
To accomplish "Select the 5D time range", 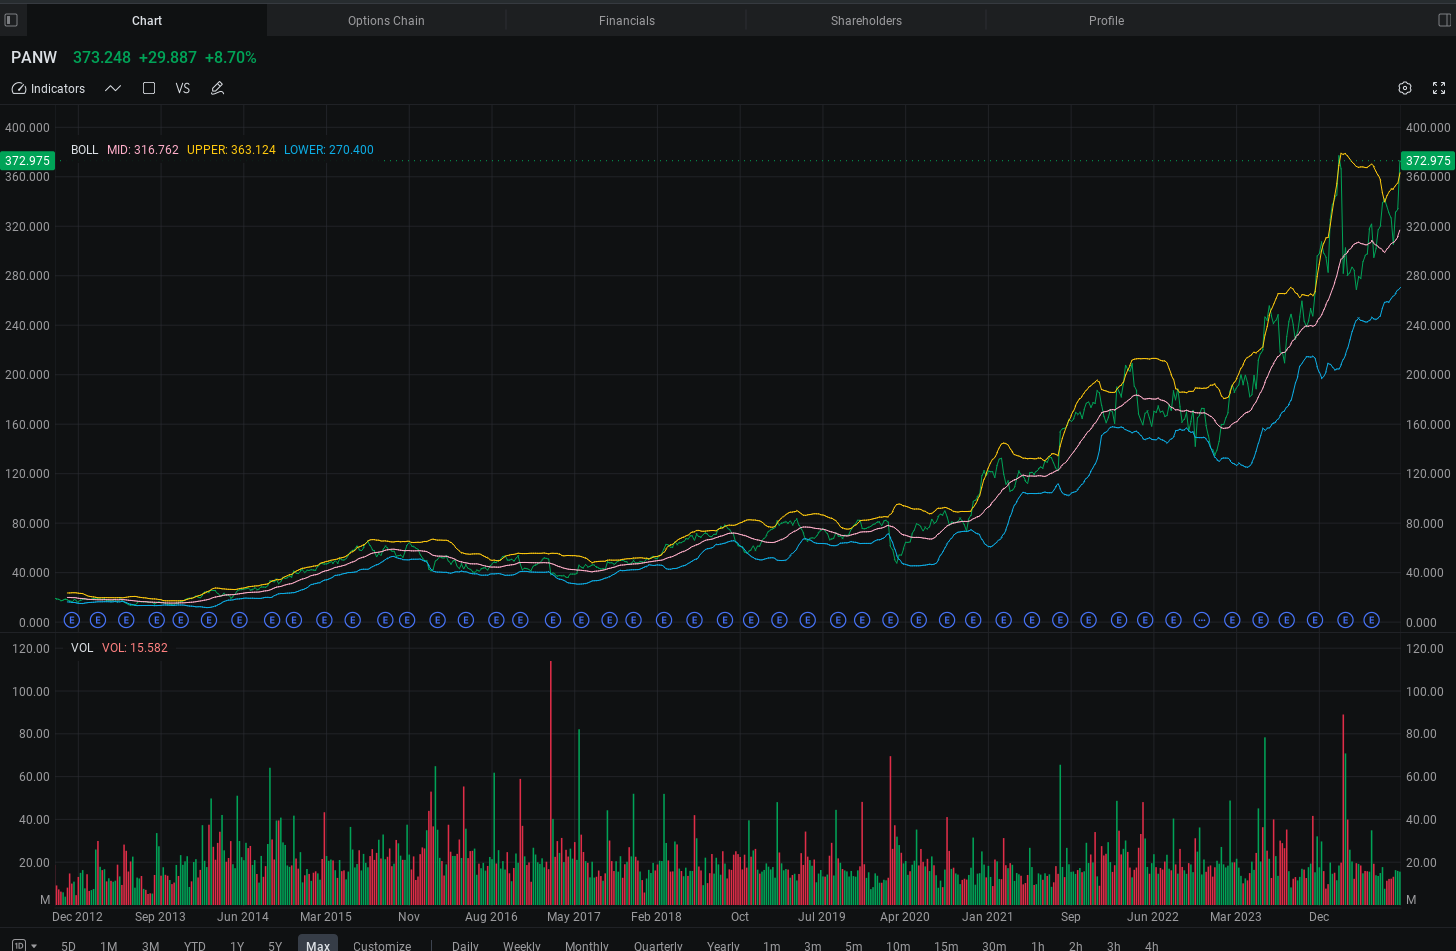I will coord(68,945).
